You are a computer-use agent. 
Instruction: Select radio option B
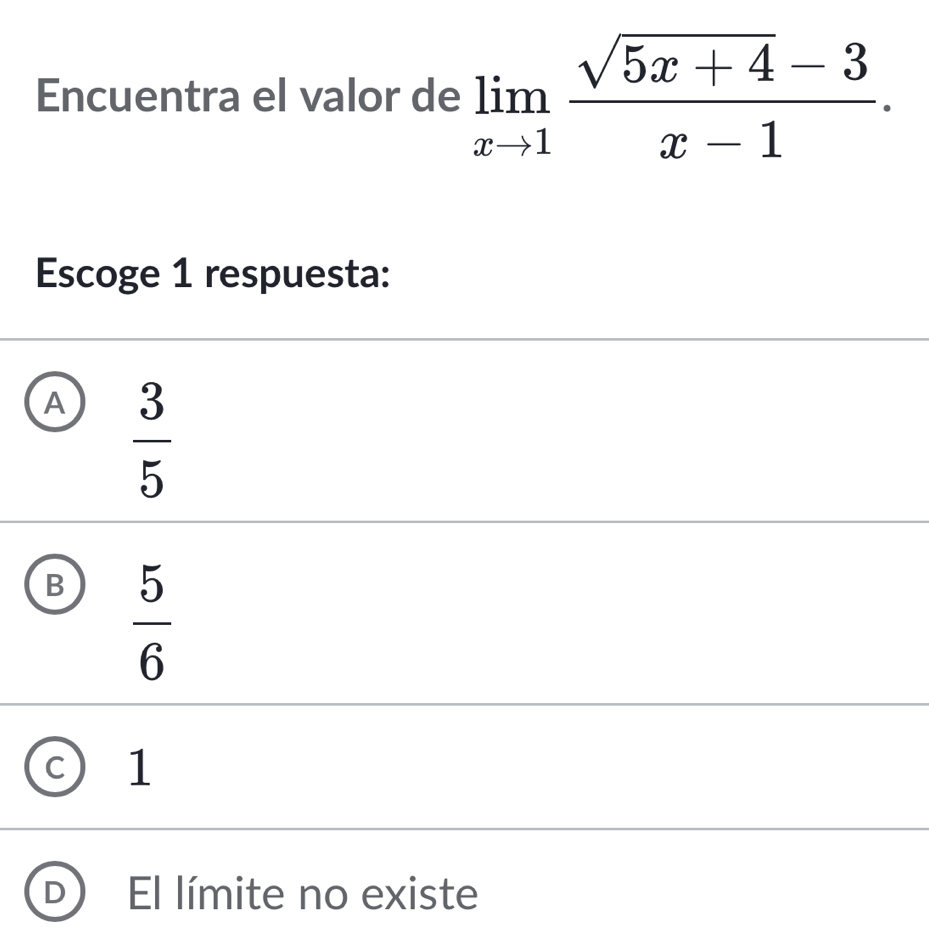pyautogui.click(x=56, y=587)
